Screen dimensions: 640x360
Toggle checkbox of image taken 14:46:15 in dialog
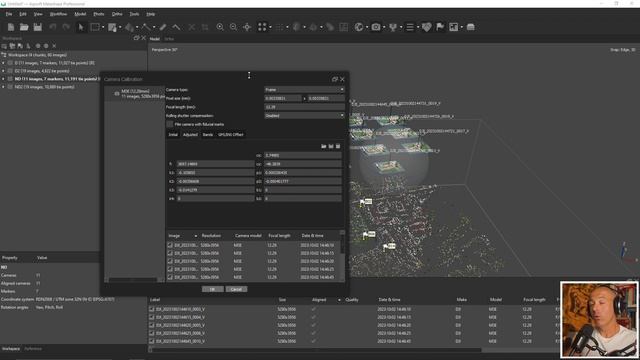pyautogui.click(x=170, y=253)
